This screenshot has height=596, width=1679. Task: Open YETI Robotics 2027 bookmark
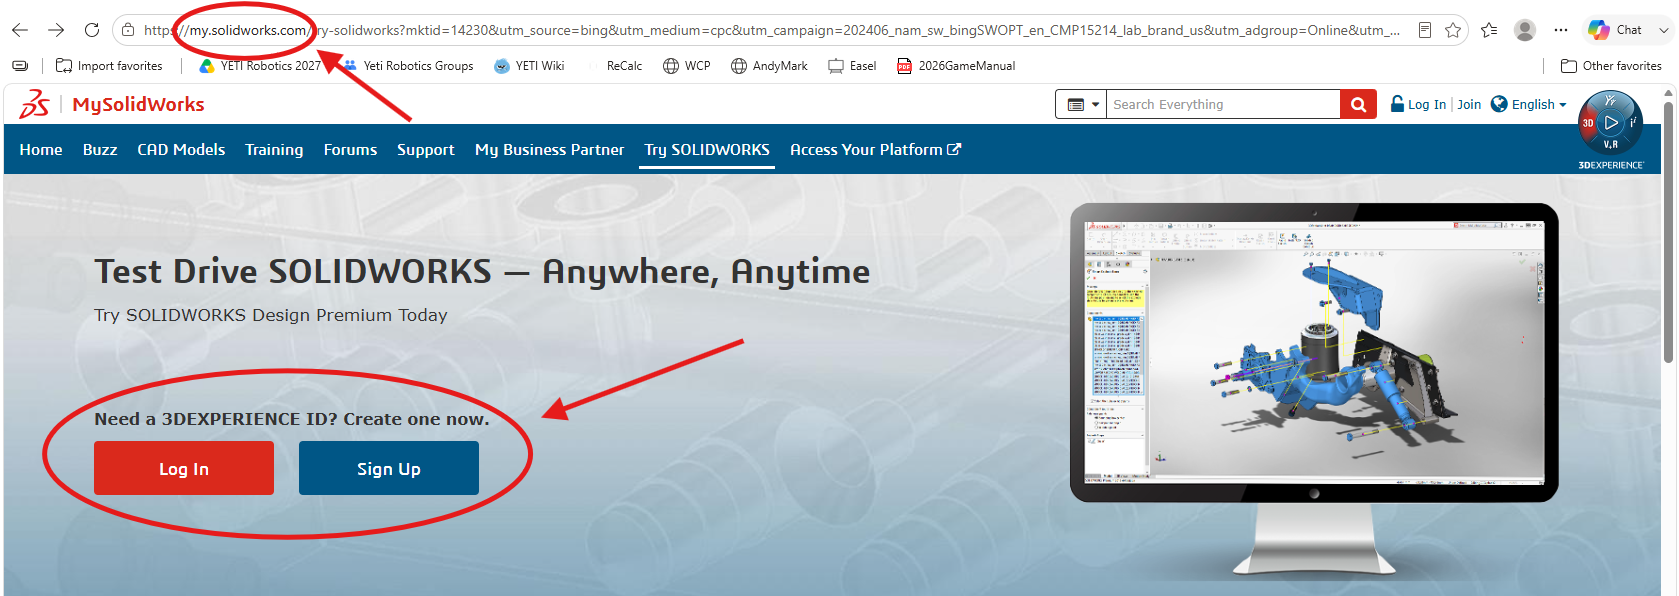point(260,66)
